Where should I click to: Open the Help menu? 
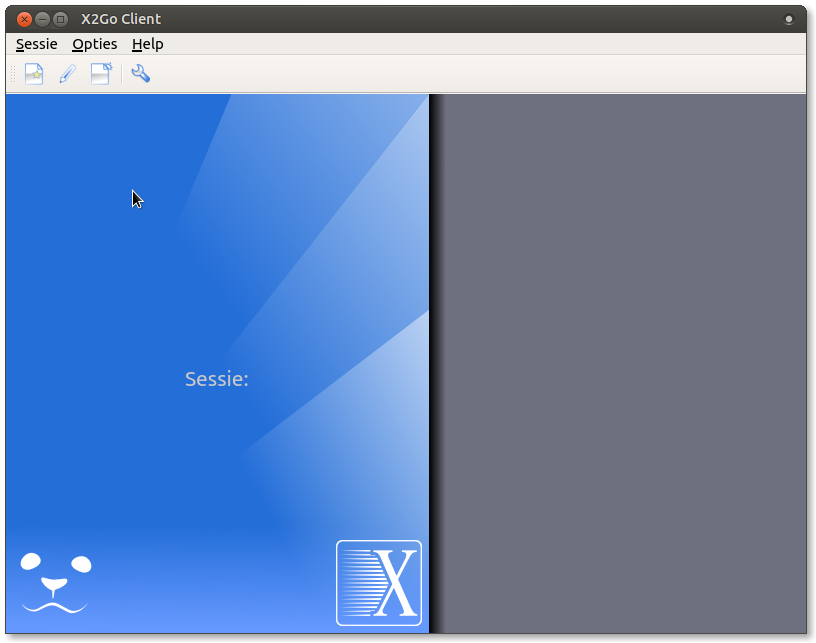click(x=148, y=44)
